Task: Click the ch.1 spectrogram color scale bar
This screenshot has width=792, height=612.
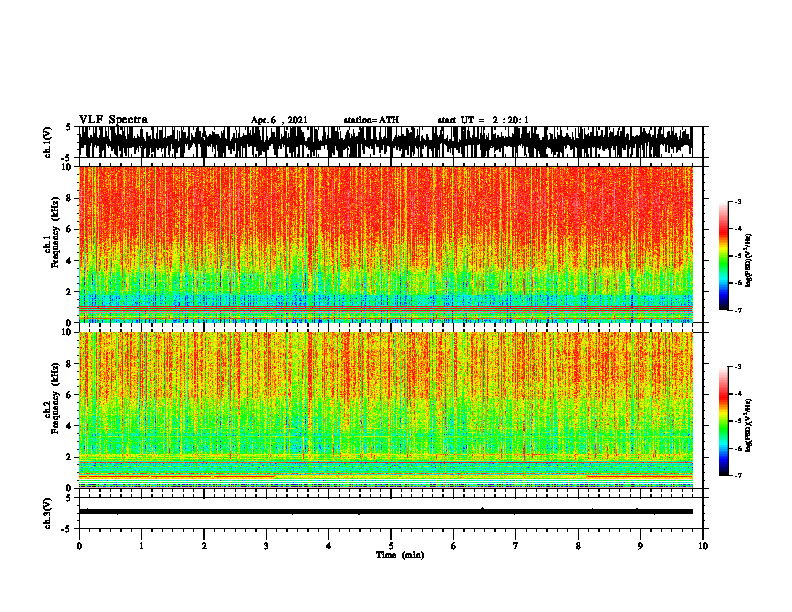Action: pos(723,256)
